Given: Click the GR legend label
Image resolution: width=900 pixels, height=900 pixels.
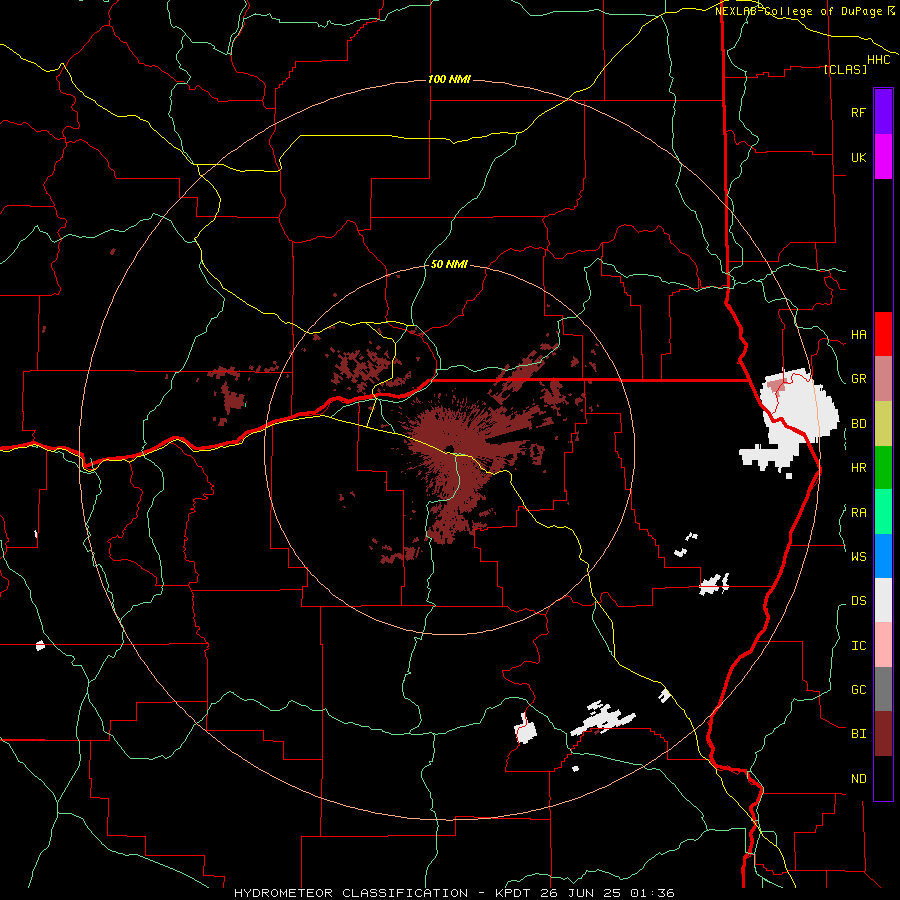Looking at the screenshot, I should 858,379.
